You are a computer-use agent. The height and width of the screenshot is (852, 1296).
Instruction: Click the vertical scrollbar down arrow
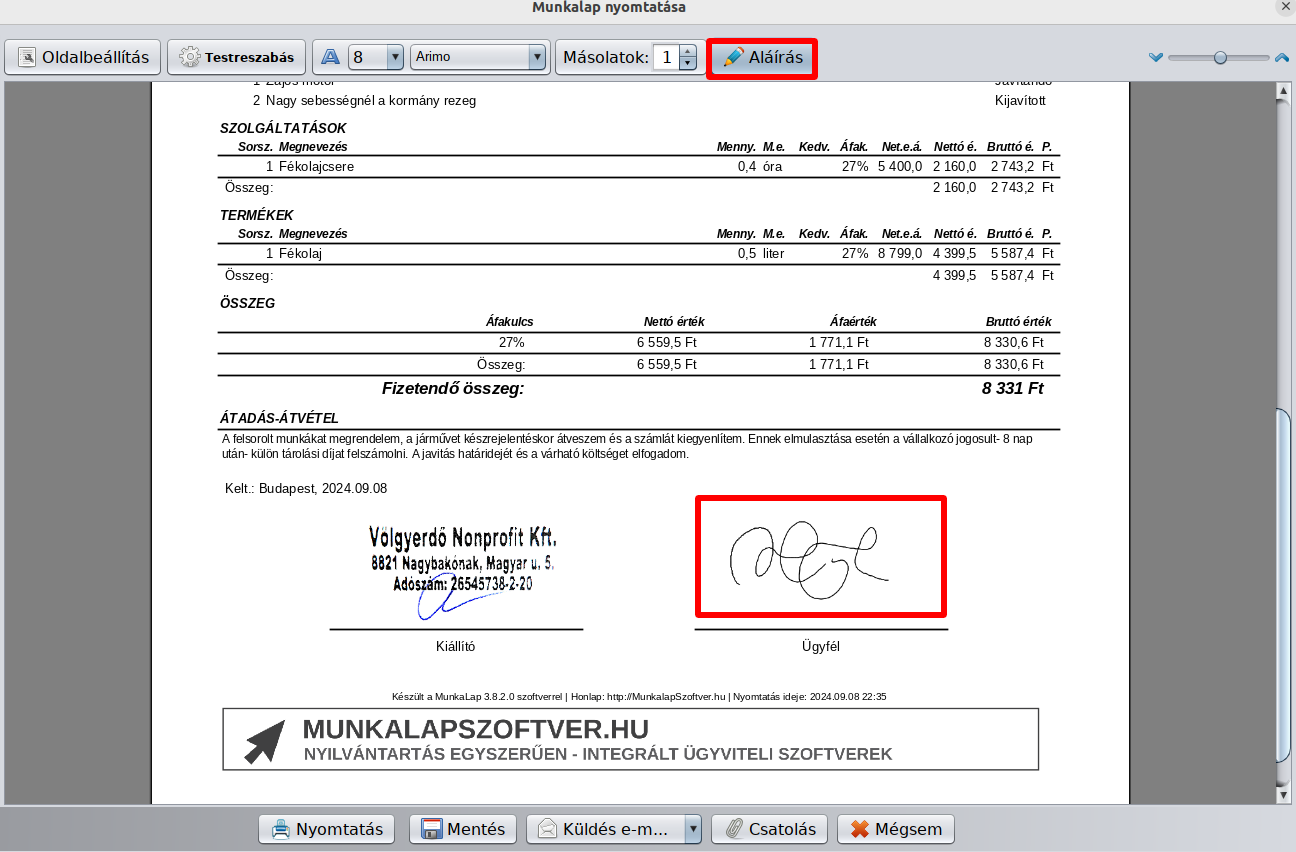click(1284, 795)
